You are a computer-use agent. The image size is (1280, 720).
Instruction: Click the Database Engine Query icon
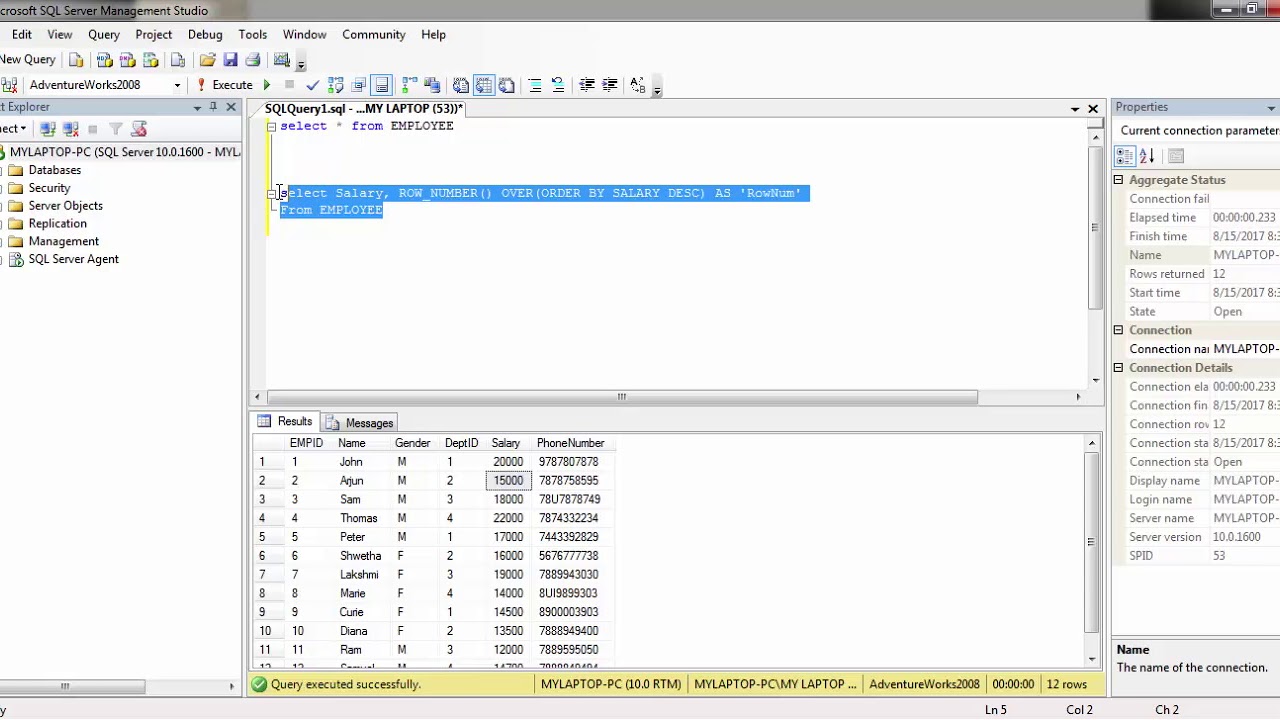pyautogui.click(x=76, y=60)
